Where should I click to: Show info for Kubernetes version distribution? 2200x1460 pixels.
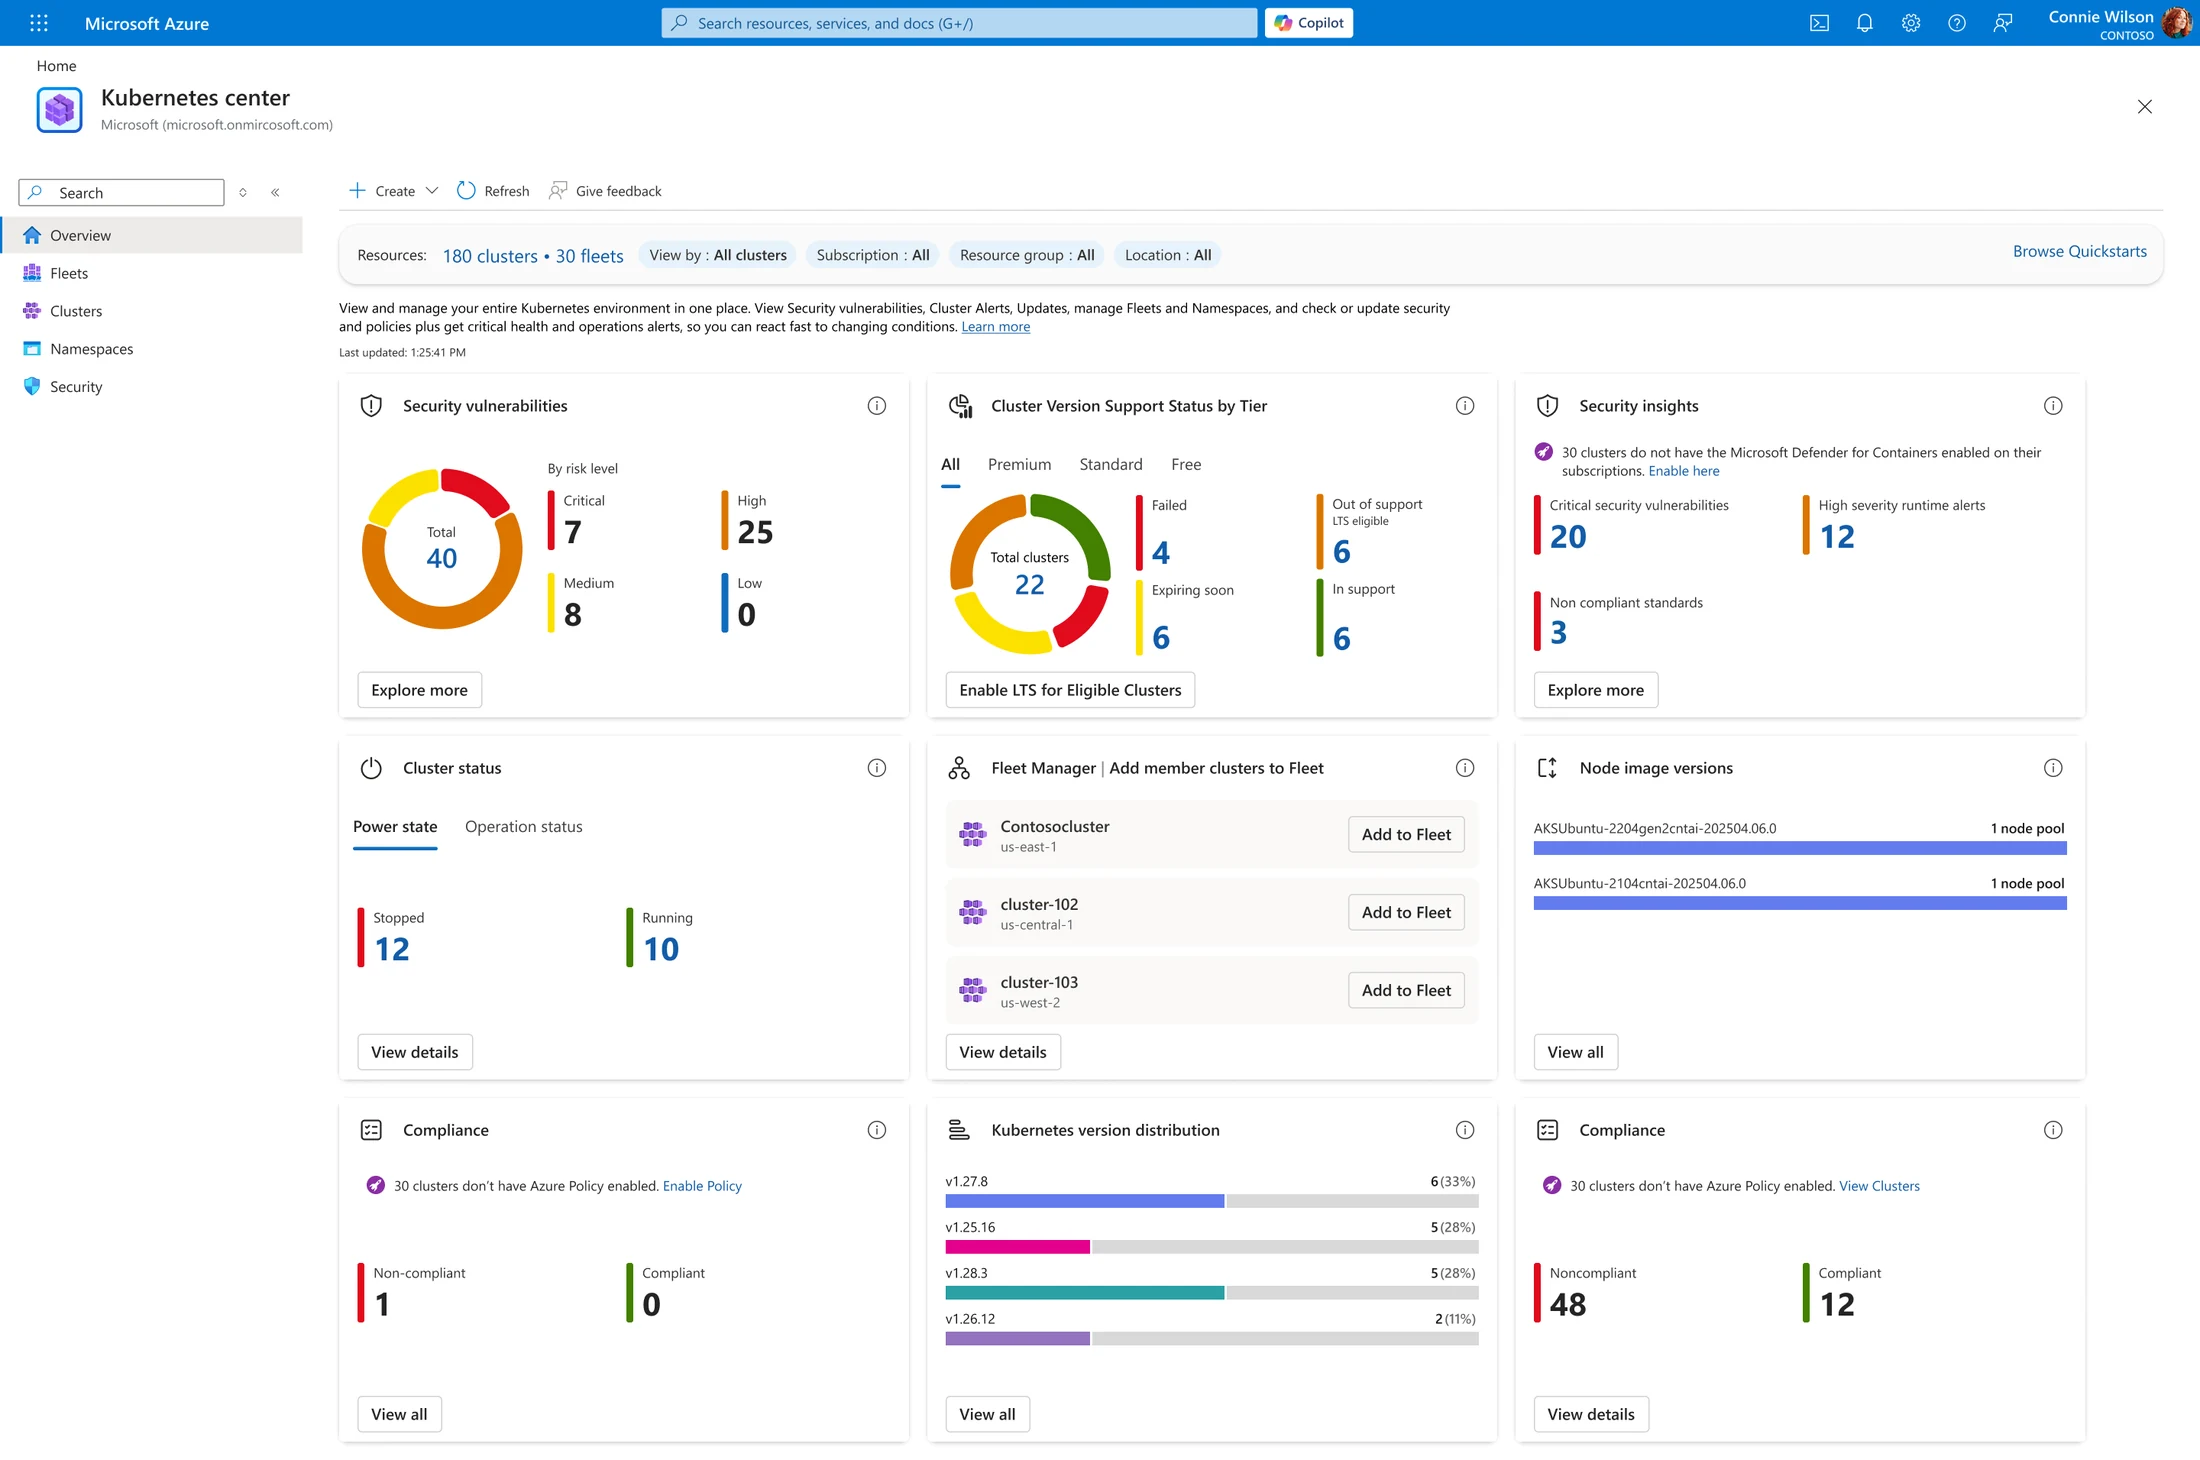1465,1129
